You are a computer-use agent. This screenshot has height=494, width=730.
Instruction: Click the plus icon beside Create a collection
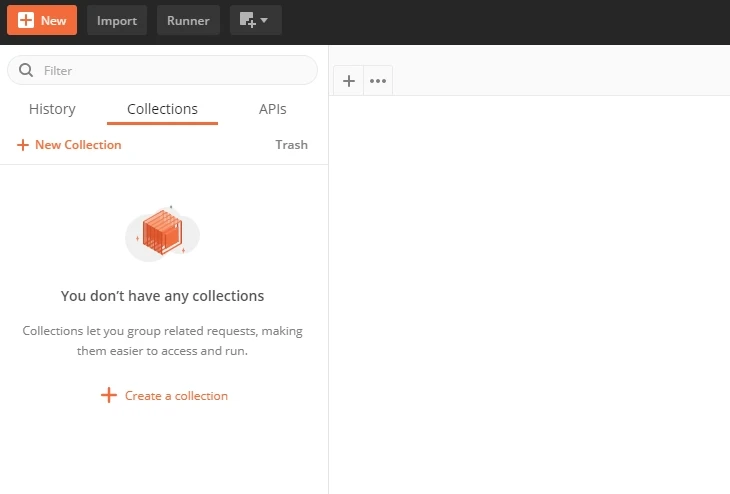109,396
